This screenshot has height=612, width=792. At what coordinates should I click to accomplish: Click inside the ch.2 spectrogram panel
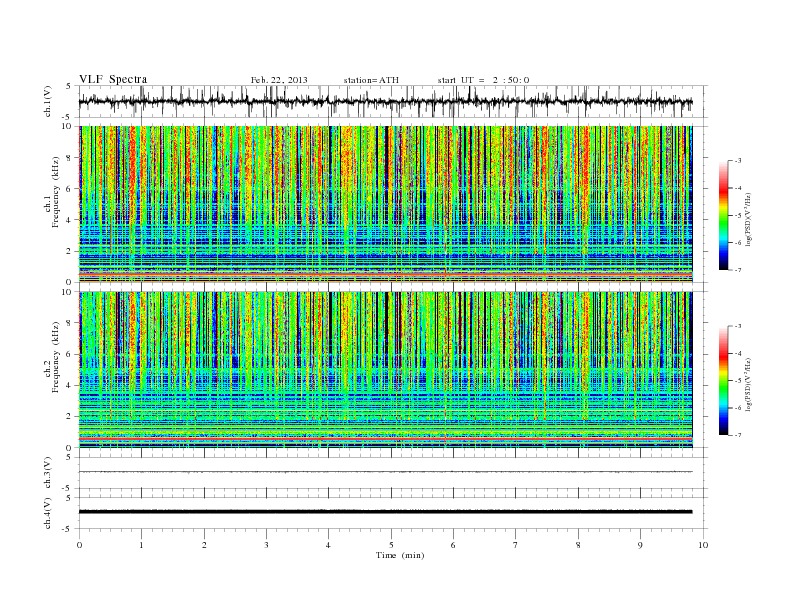[385, 370]
